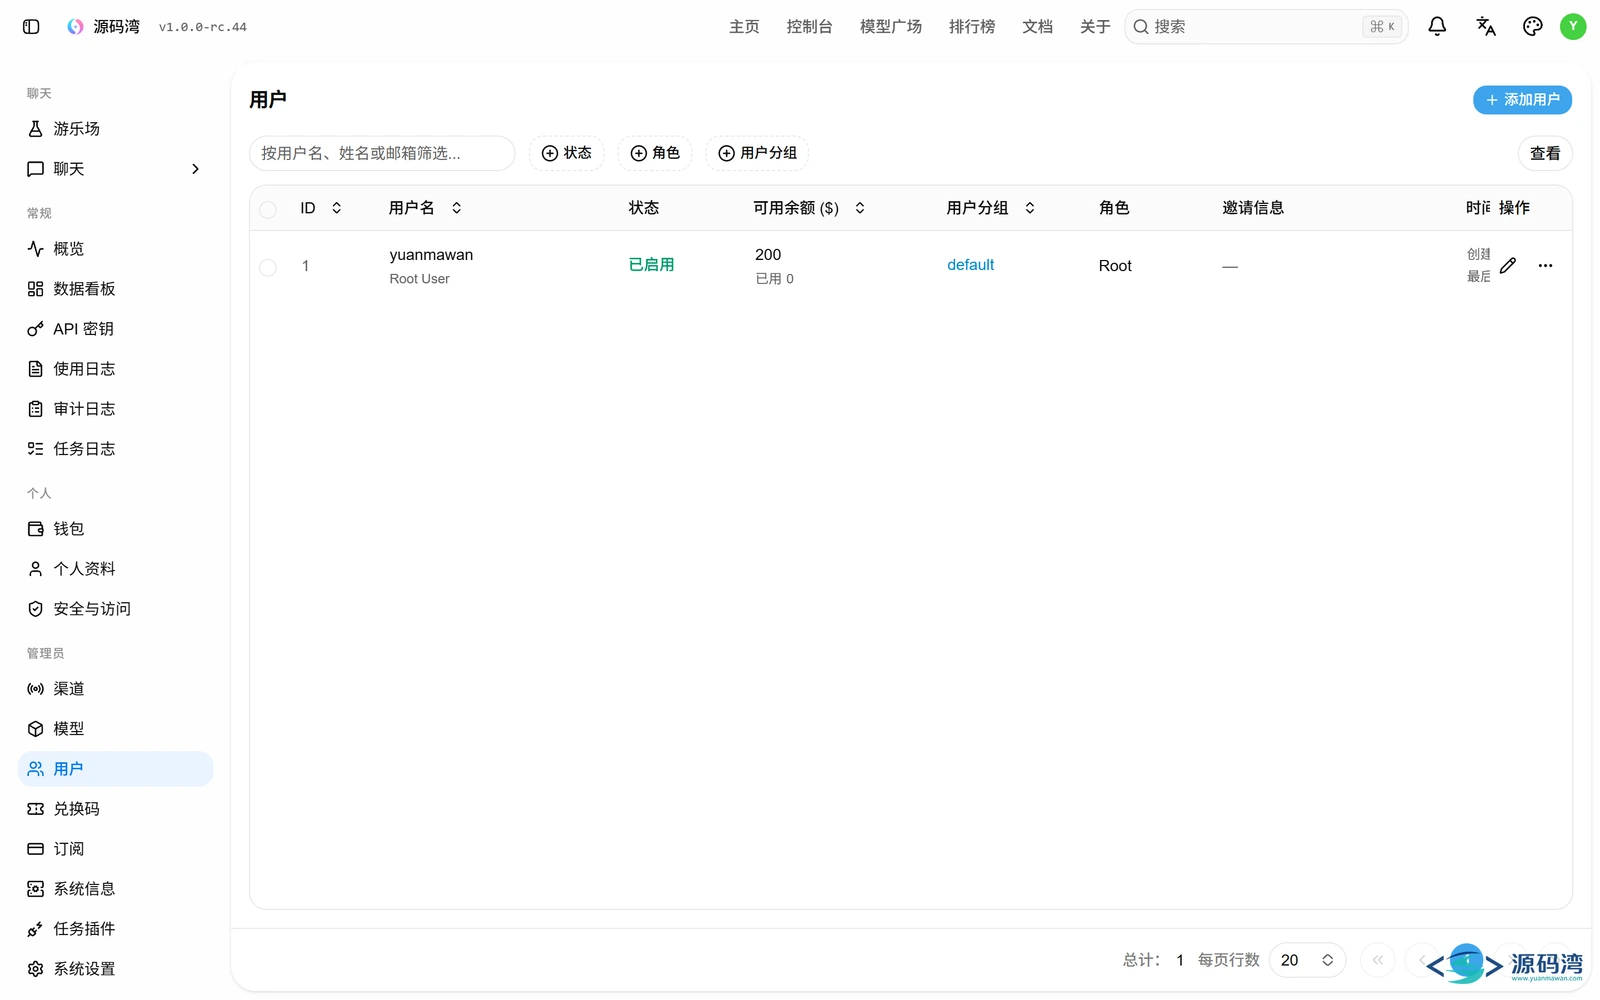Open 模型 models admin page
Screen dimensions: 1600x1000
[115, 729]
